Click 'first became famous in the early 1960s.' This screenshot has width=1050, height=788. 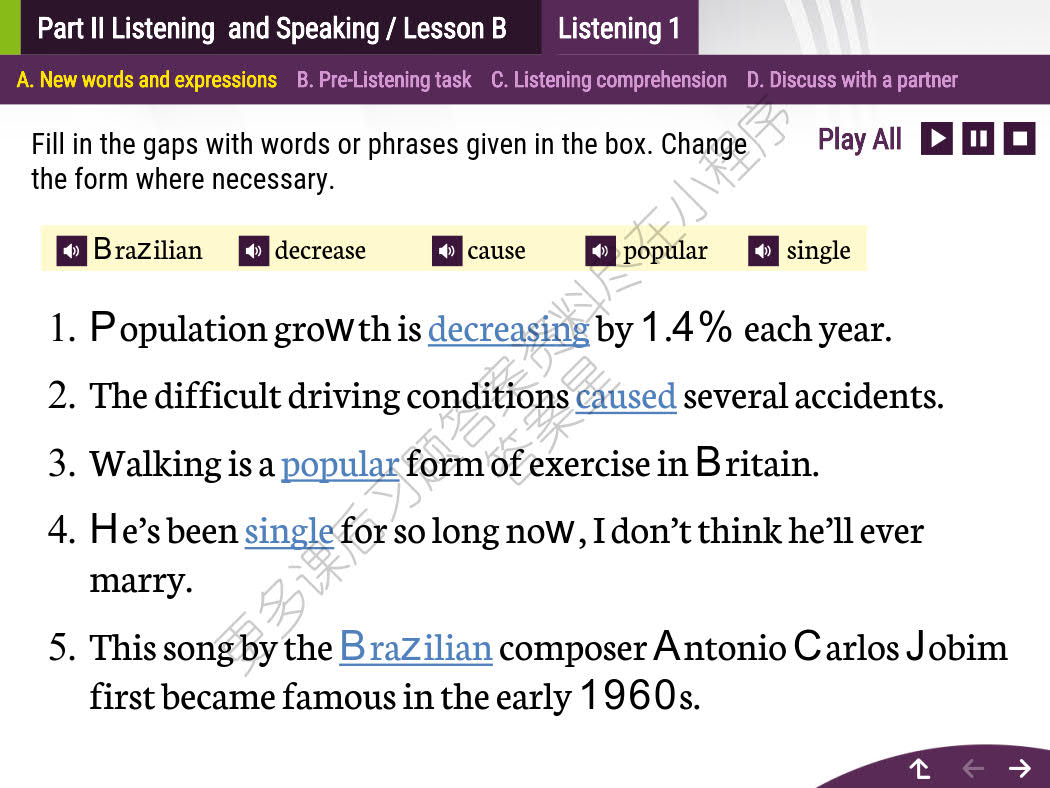[x=395, y=696]
